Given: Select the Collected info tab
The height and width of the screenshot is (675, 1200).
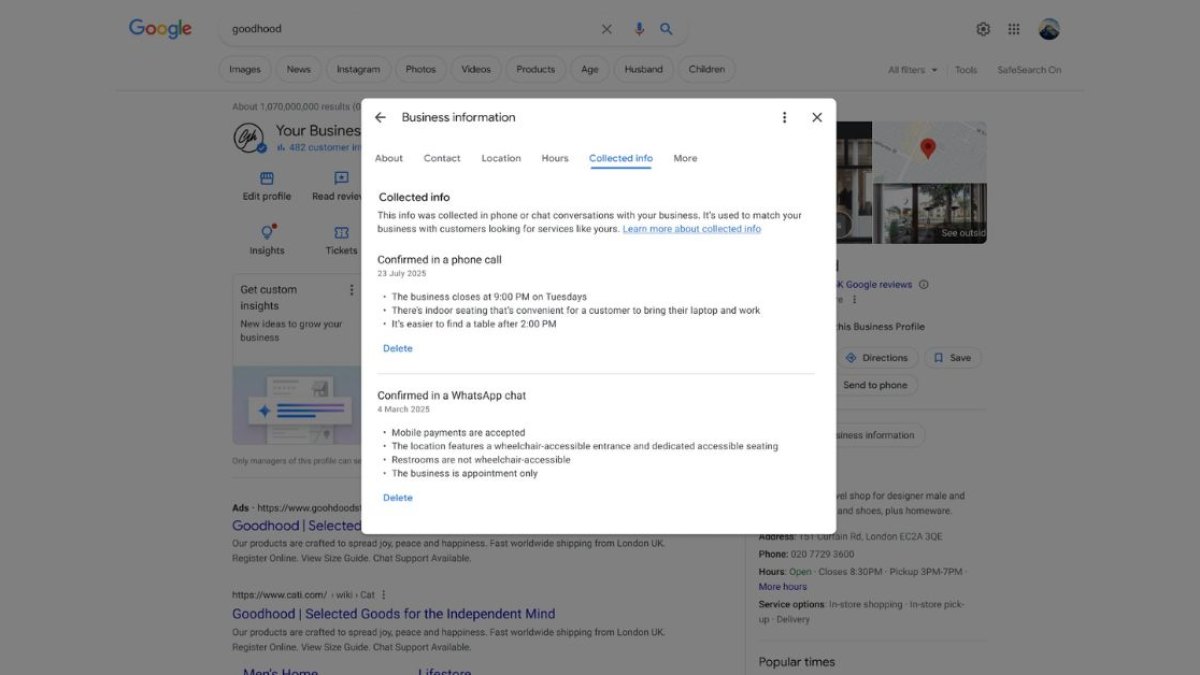Looking at the screenshot, I should coord(621,158).
